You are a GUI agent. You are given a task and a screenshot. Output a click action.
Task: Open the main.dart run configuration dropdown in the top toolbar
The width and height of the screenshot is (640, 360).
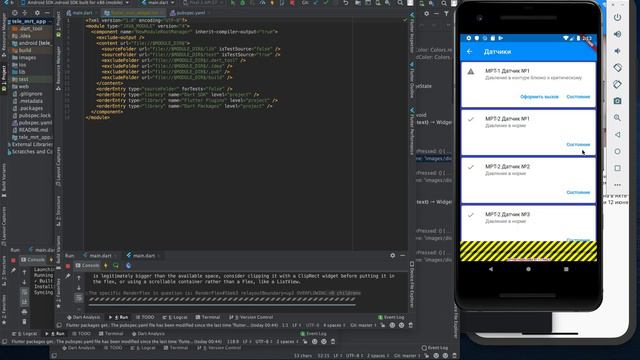pyautogui.click(x=158, y=3)
